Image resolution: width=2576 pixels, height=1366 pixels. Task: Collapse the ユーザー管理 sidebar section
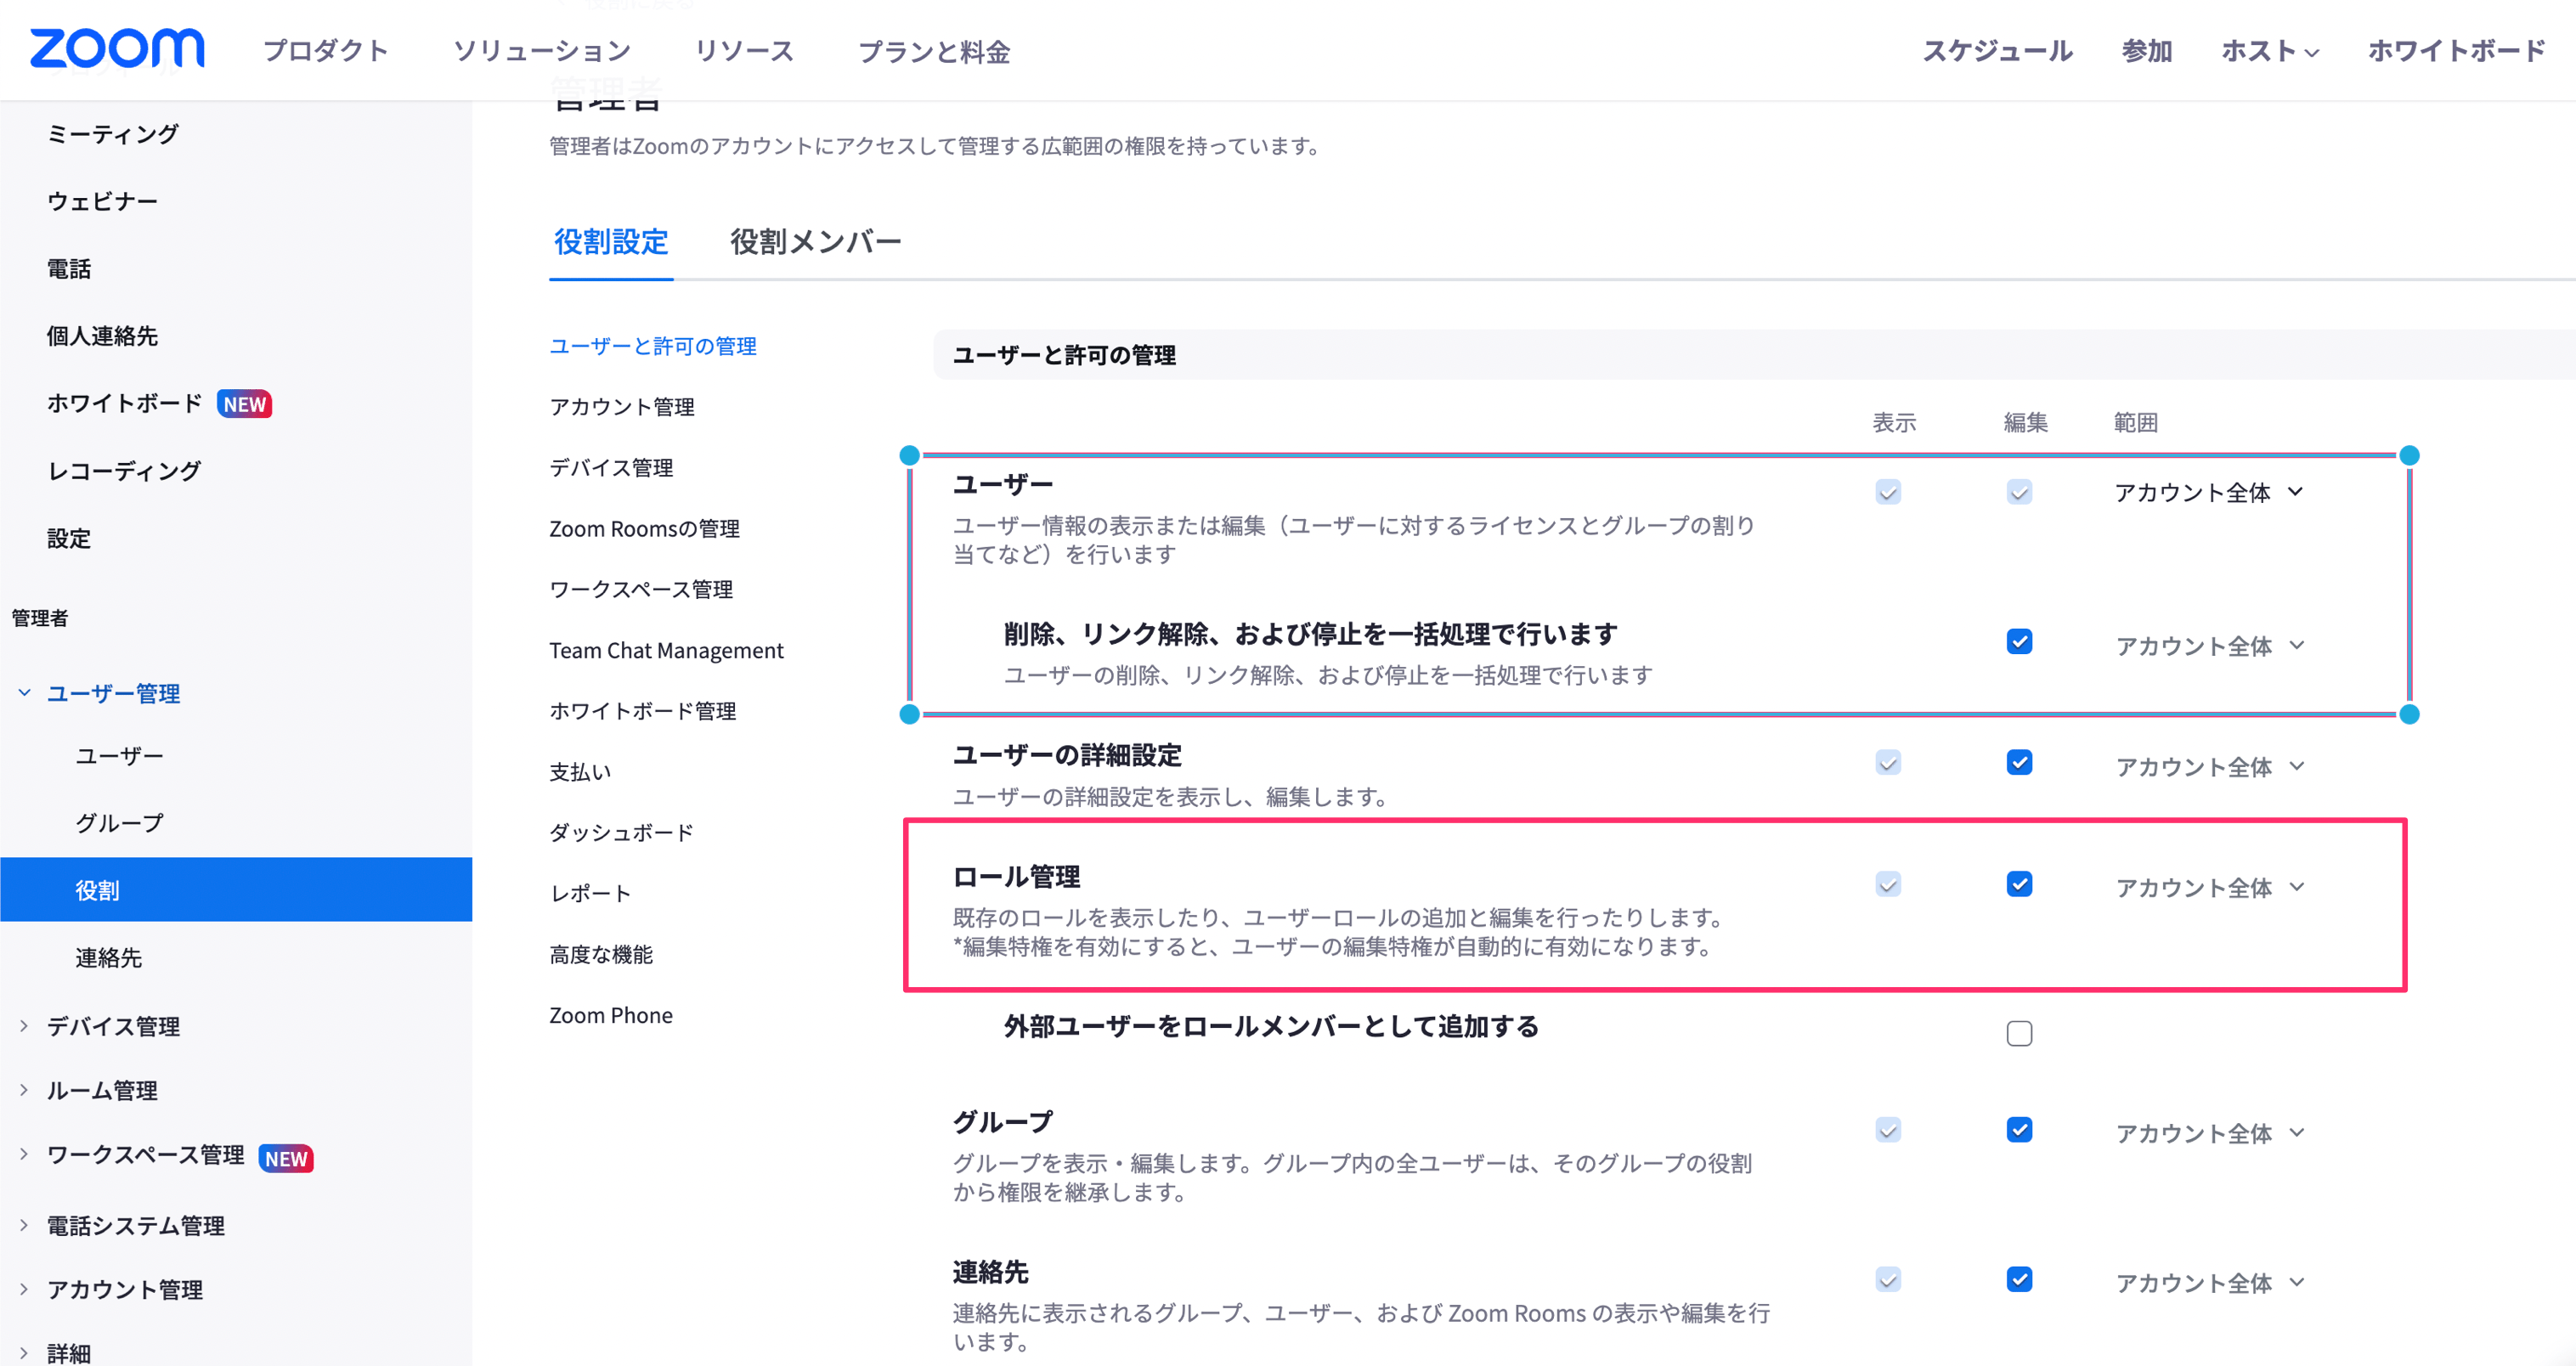[24, 693]
